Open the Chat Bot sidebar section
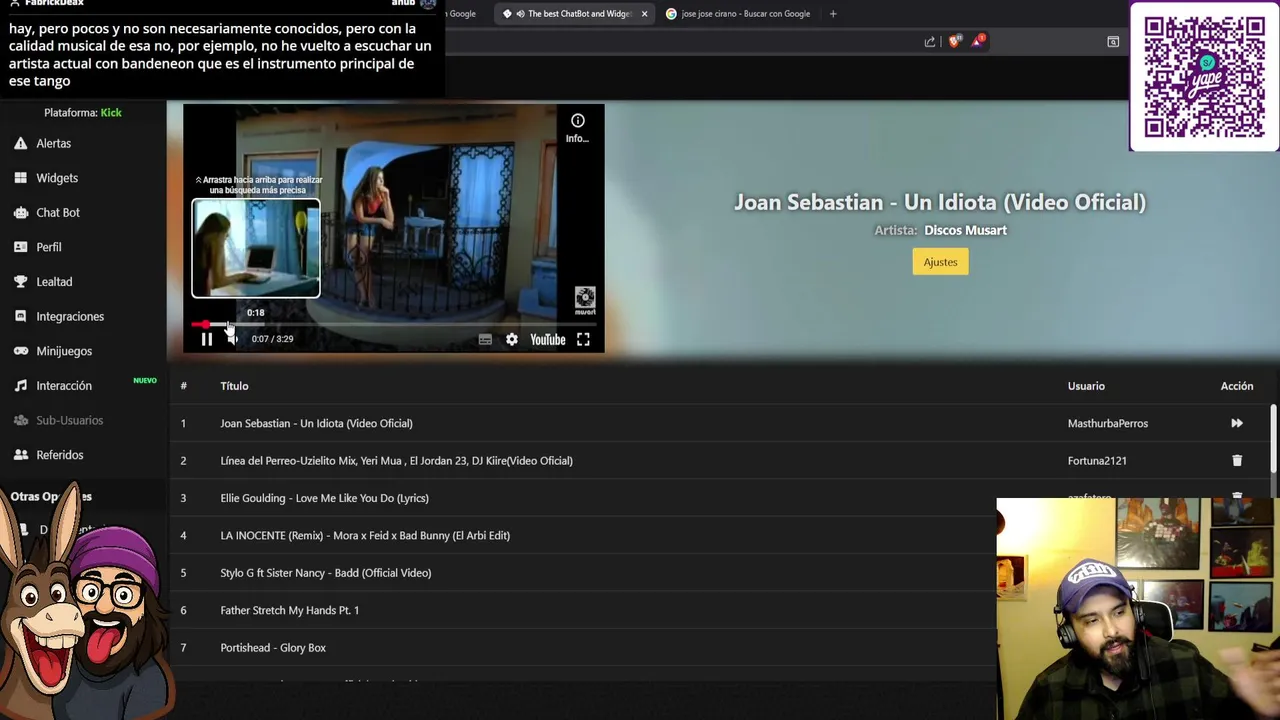The height and width of the screenshot is (720, 1280). [x=58, y=212]
